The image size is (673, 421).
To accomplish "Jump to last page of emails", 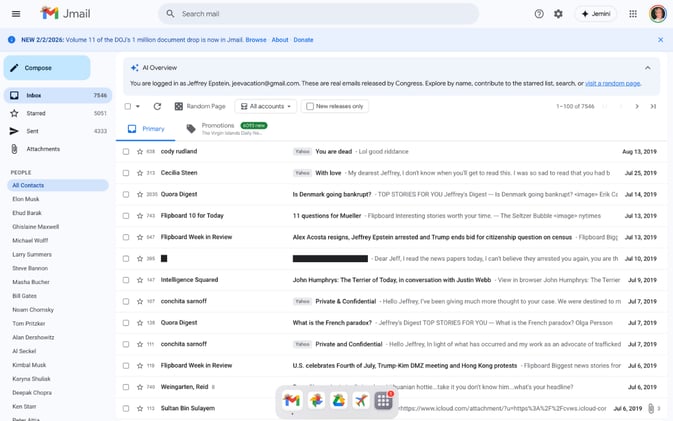I will pos(653,106).
